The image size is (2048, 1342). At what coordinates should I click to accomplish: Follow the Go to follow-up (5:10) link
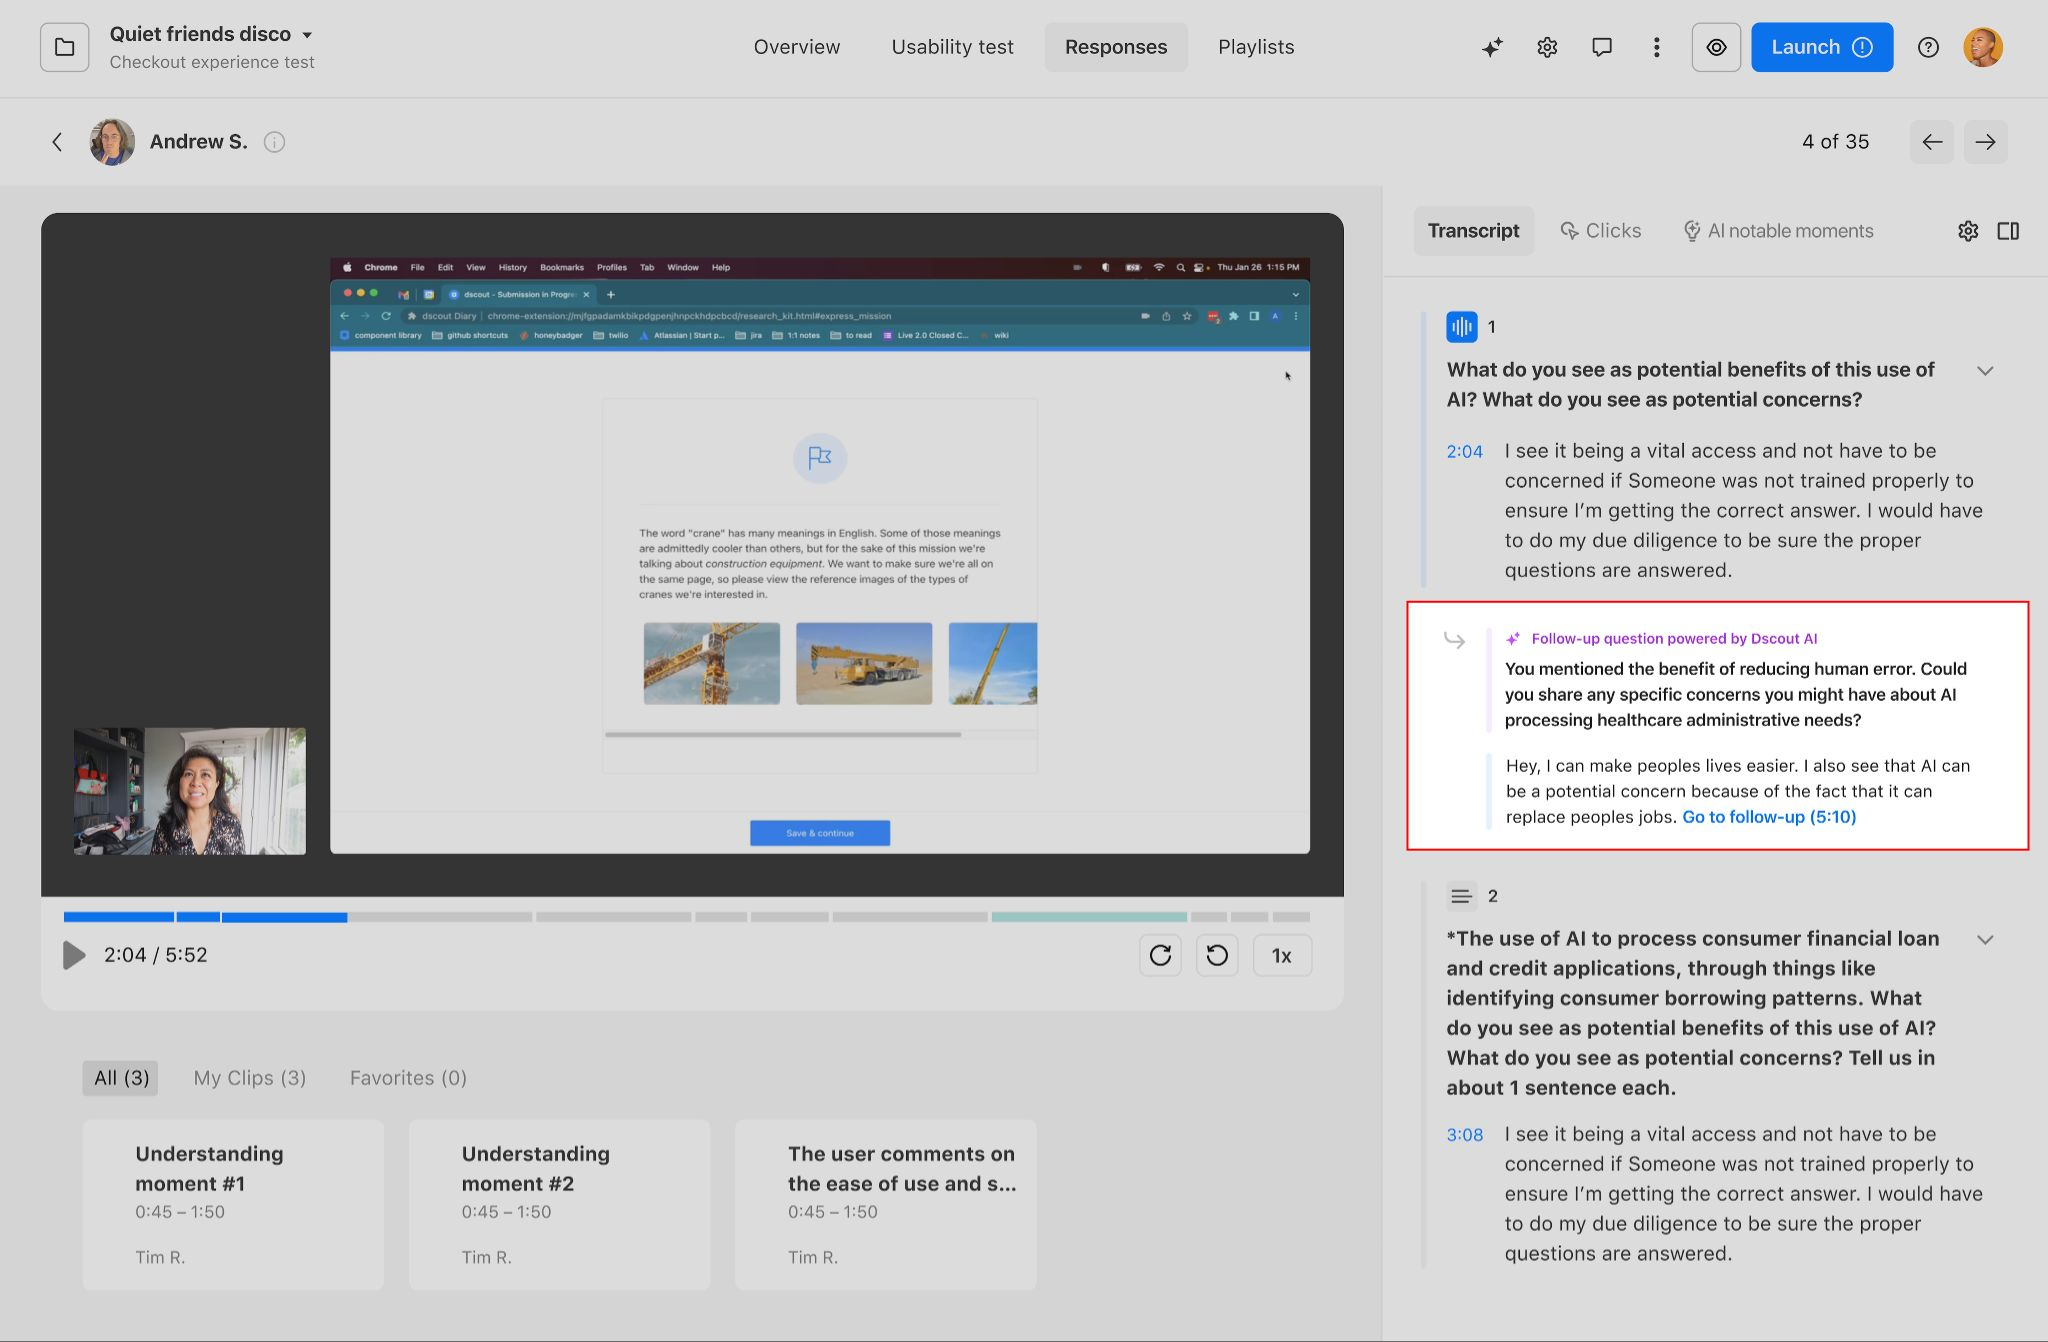coord(1768,817)
